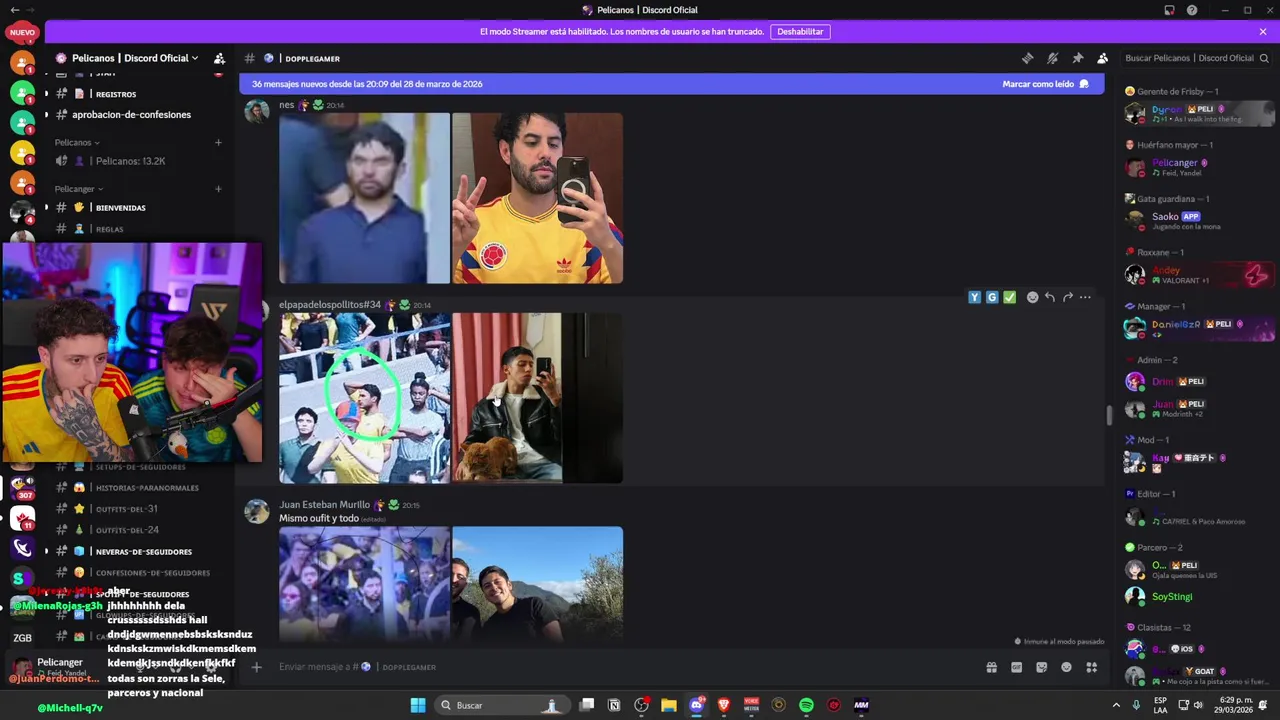Image resolution: width=1280 pixels, height=720 pixels.
Task: React with the G emoji shortcut
Action: 991,297
